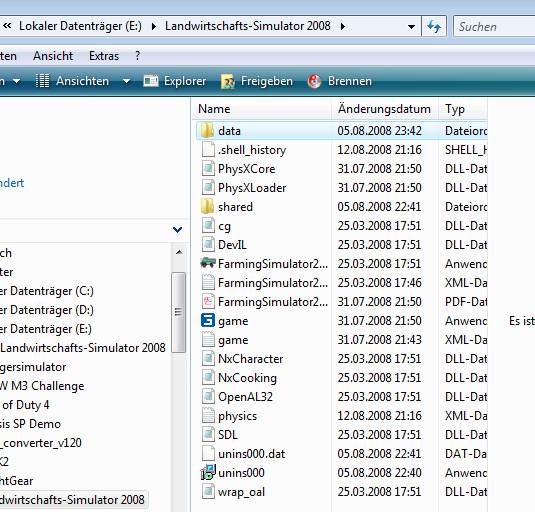Select the FarmingSimulator XML document icon
This screenshot has width=535, height=512.
(208, 283)
